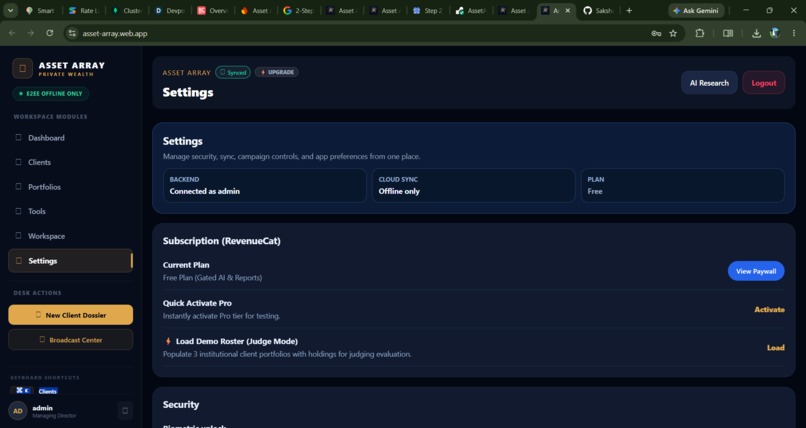Switch to the Workspace module
This screenshot has width=806, height=428.
(70, 236)
